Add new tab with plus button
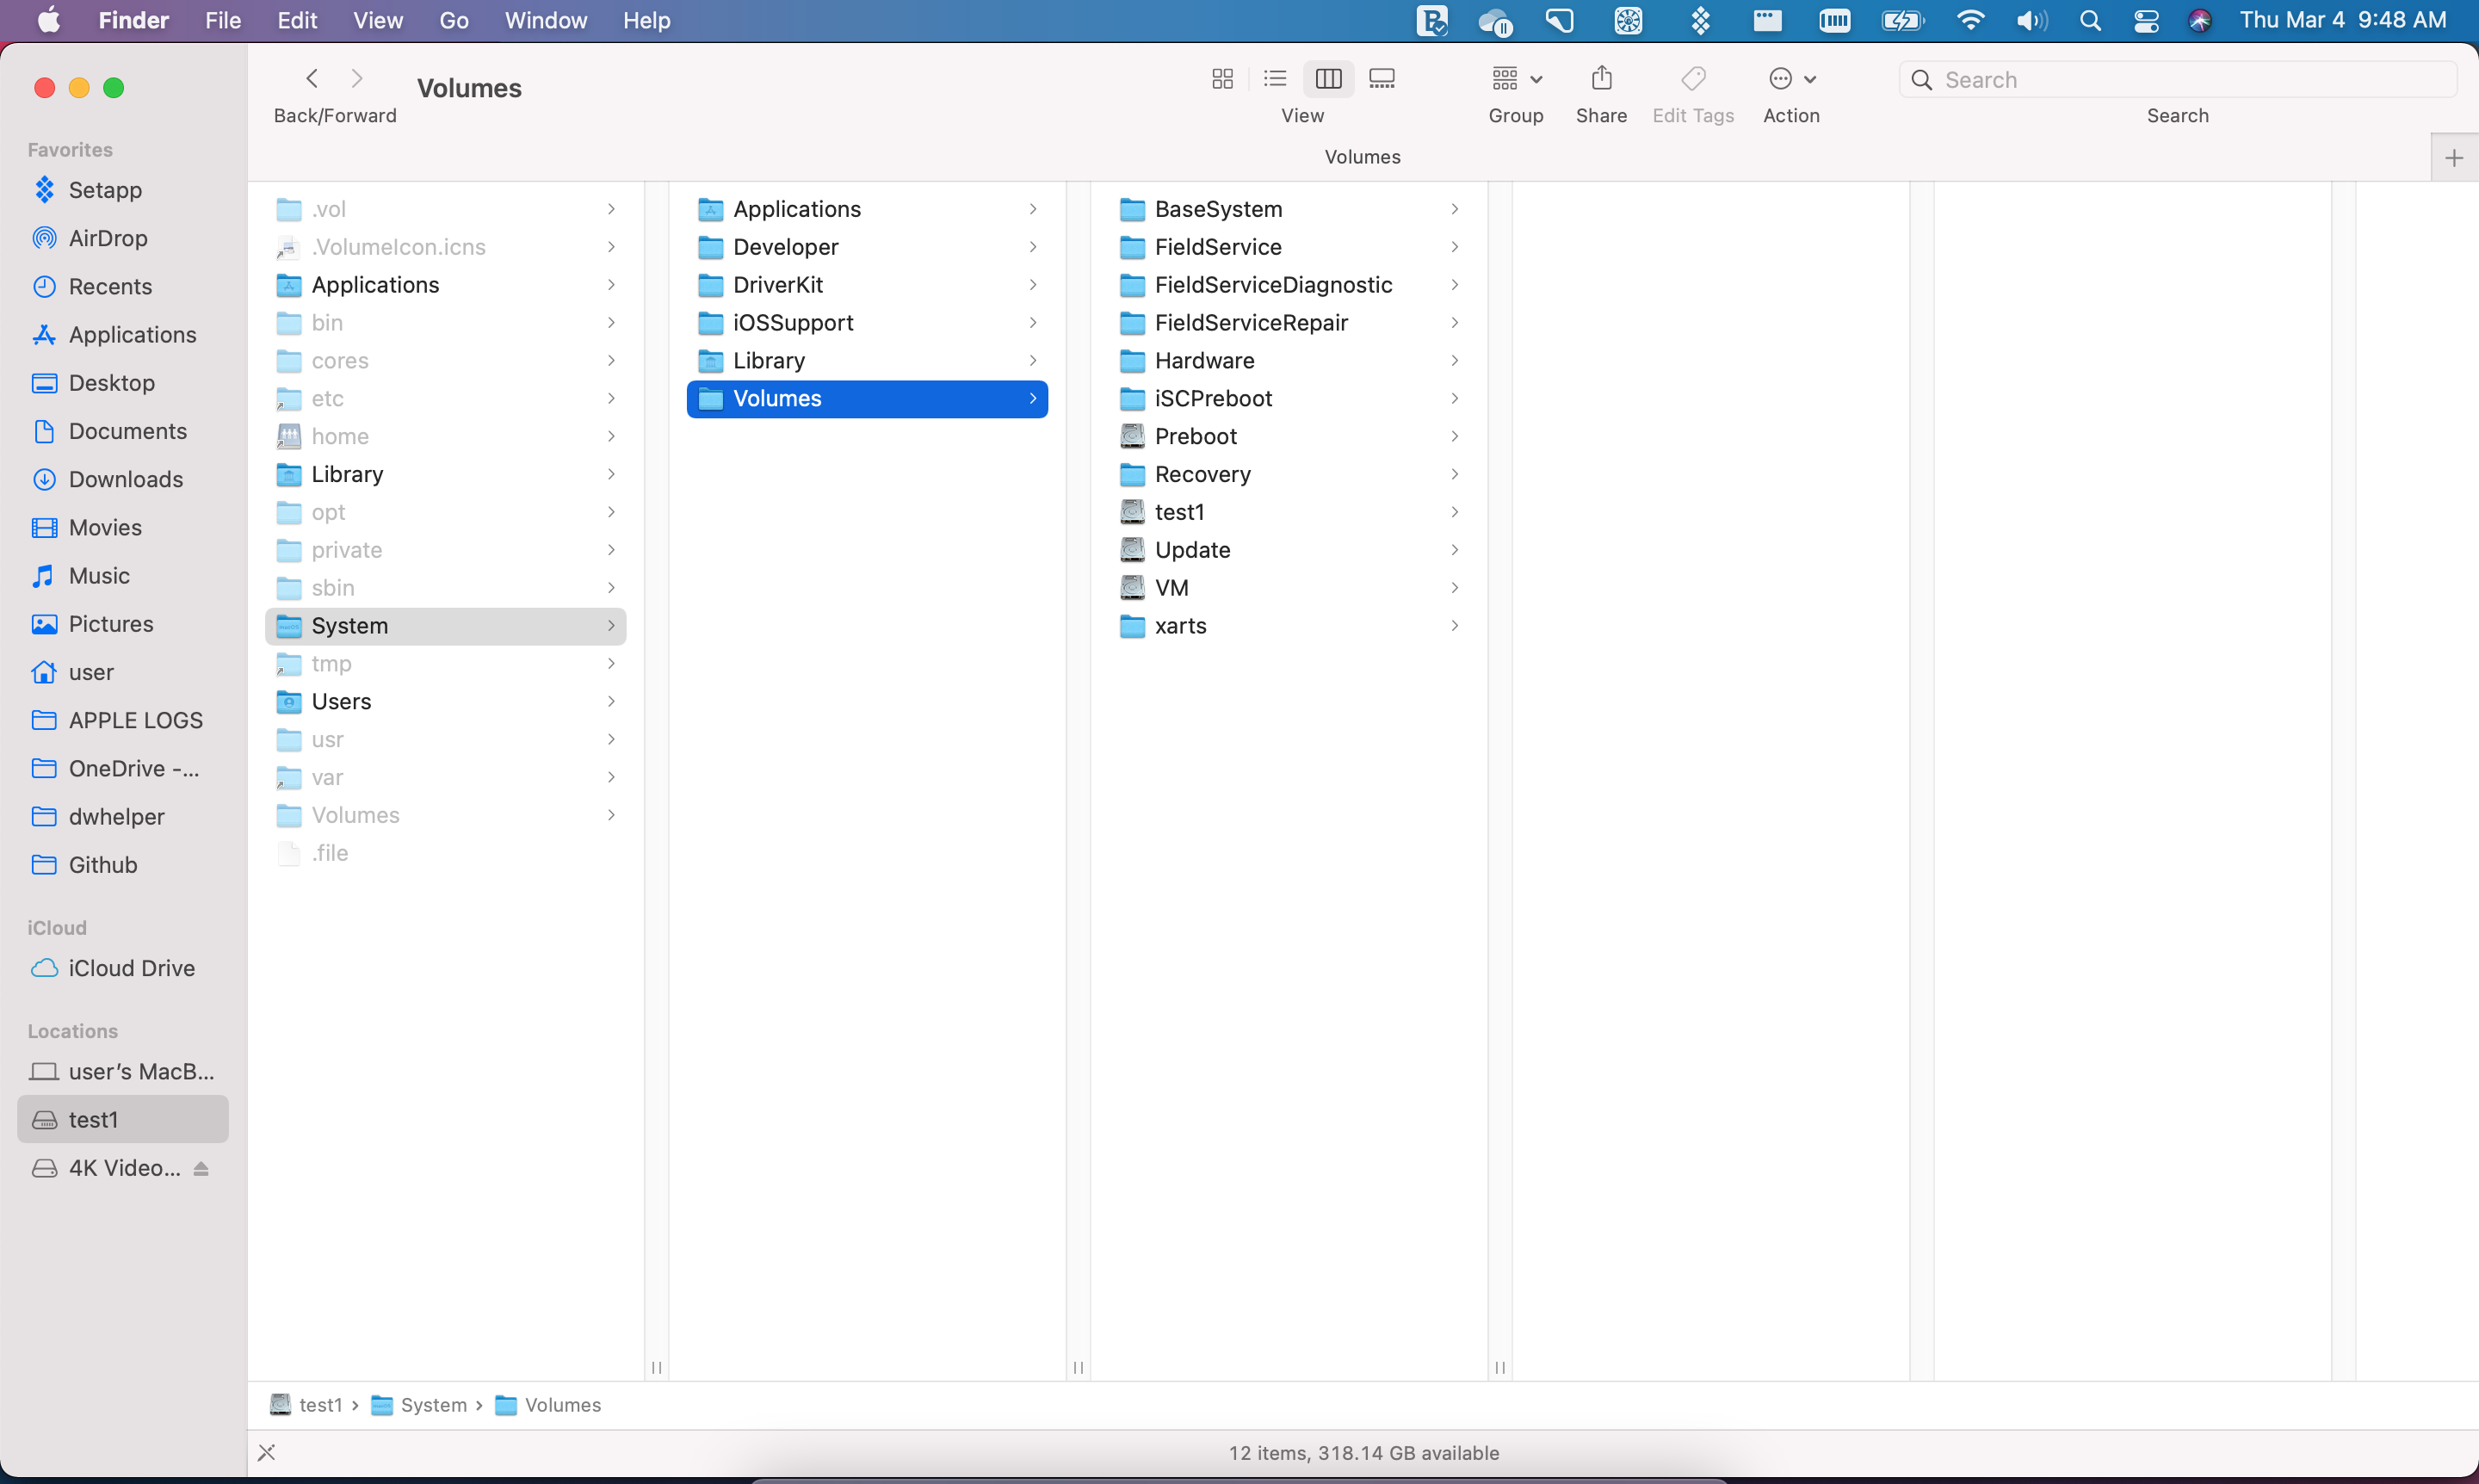Image resolution: width=2479 pixels, height=1484 pixels. [2453, 158]
